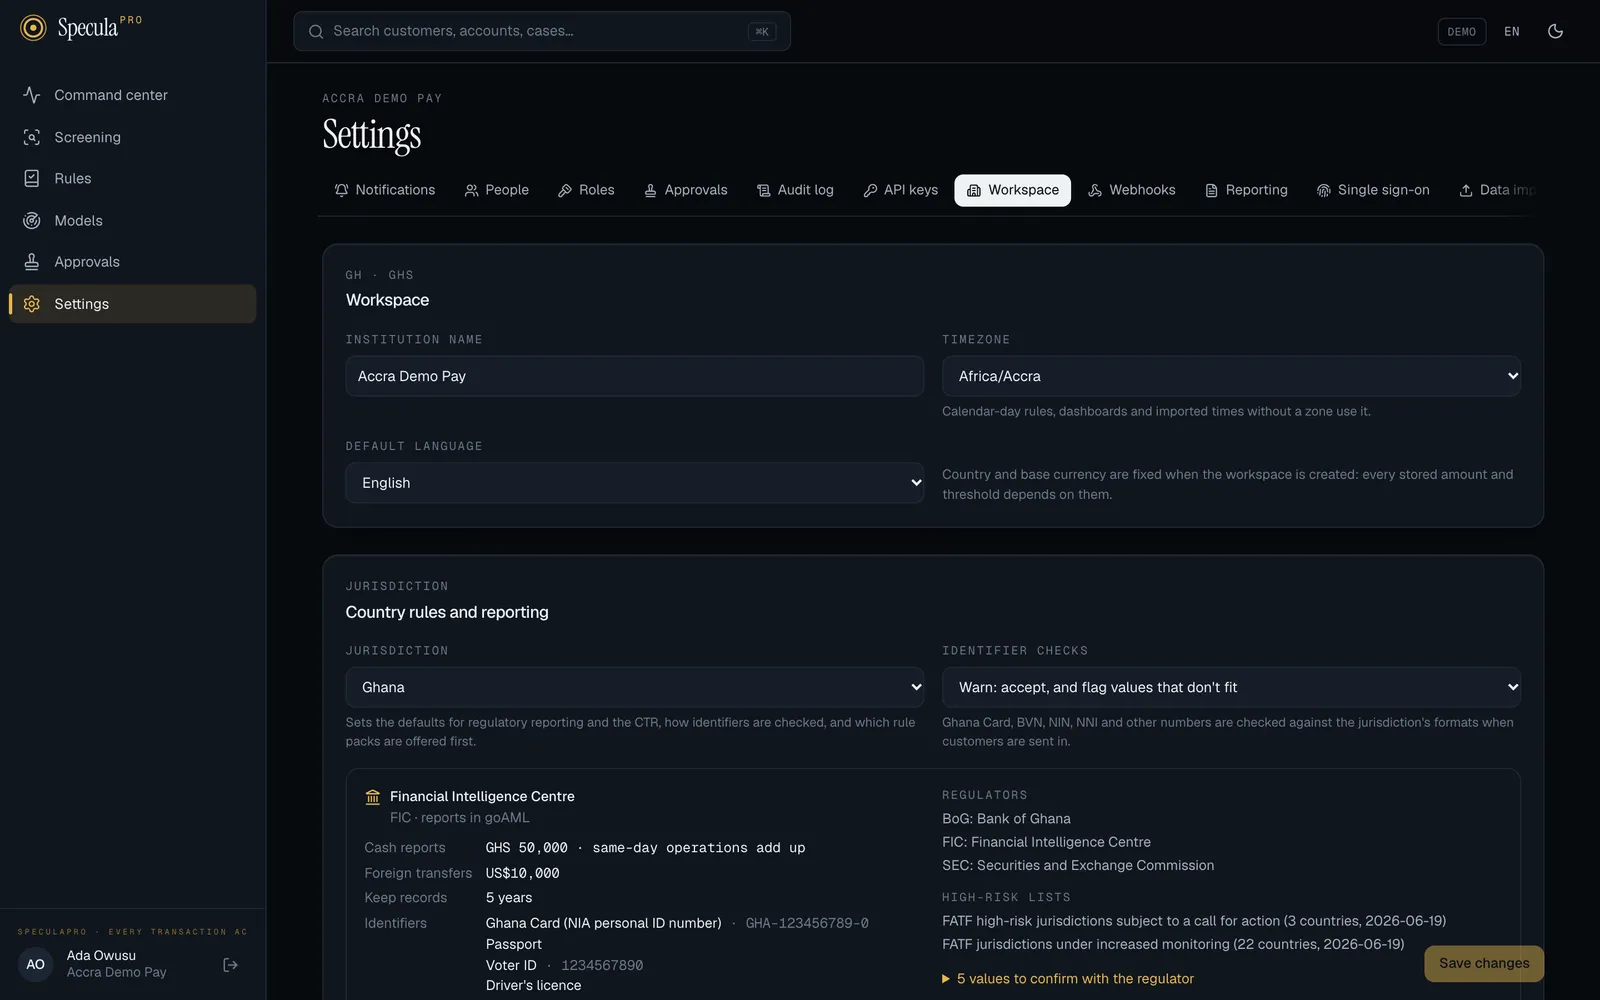Click the Notifications tab bell icon
Viewport: 1600px width, 1000px height.
pos(342,190)
